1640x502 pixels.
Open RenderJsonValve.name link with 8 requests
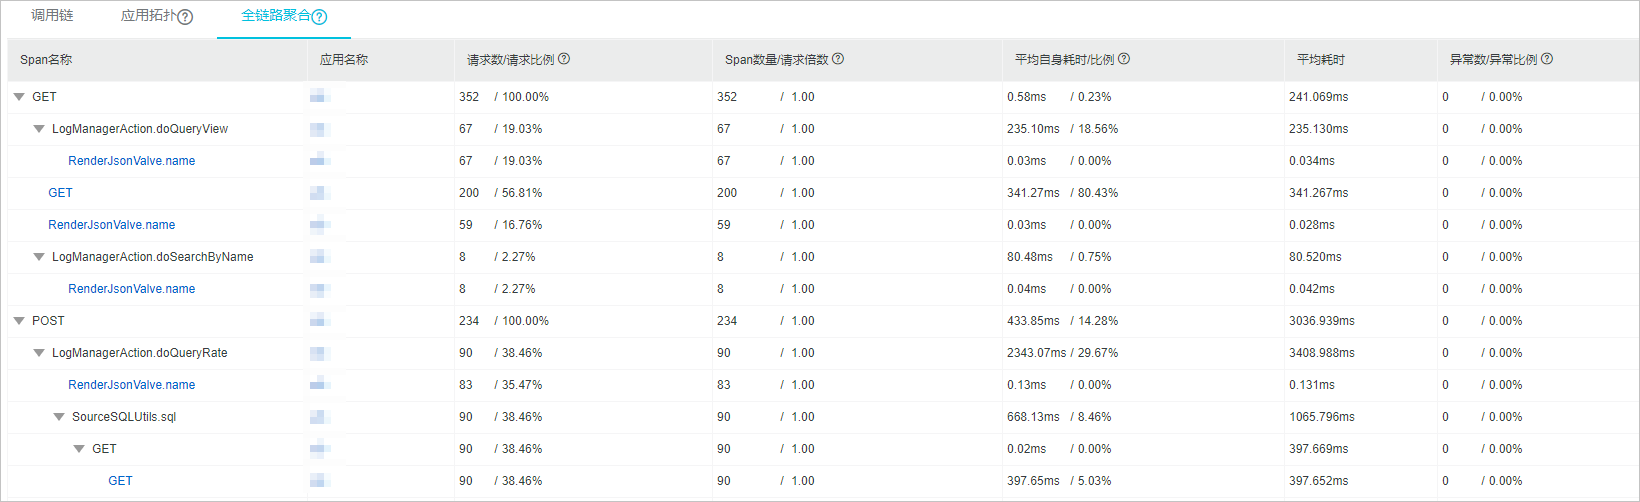132,289
